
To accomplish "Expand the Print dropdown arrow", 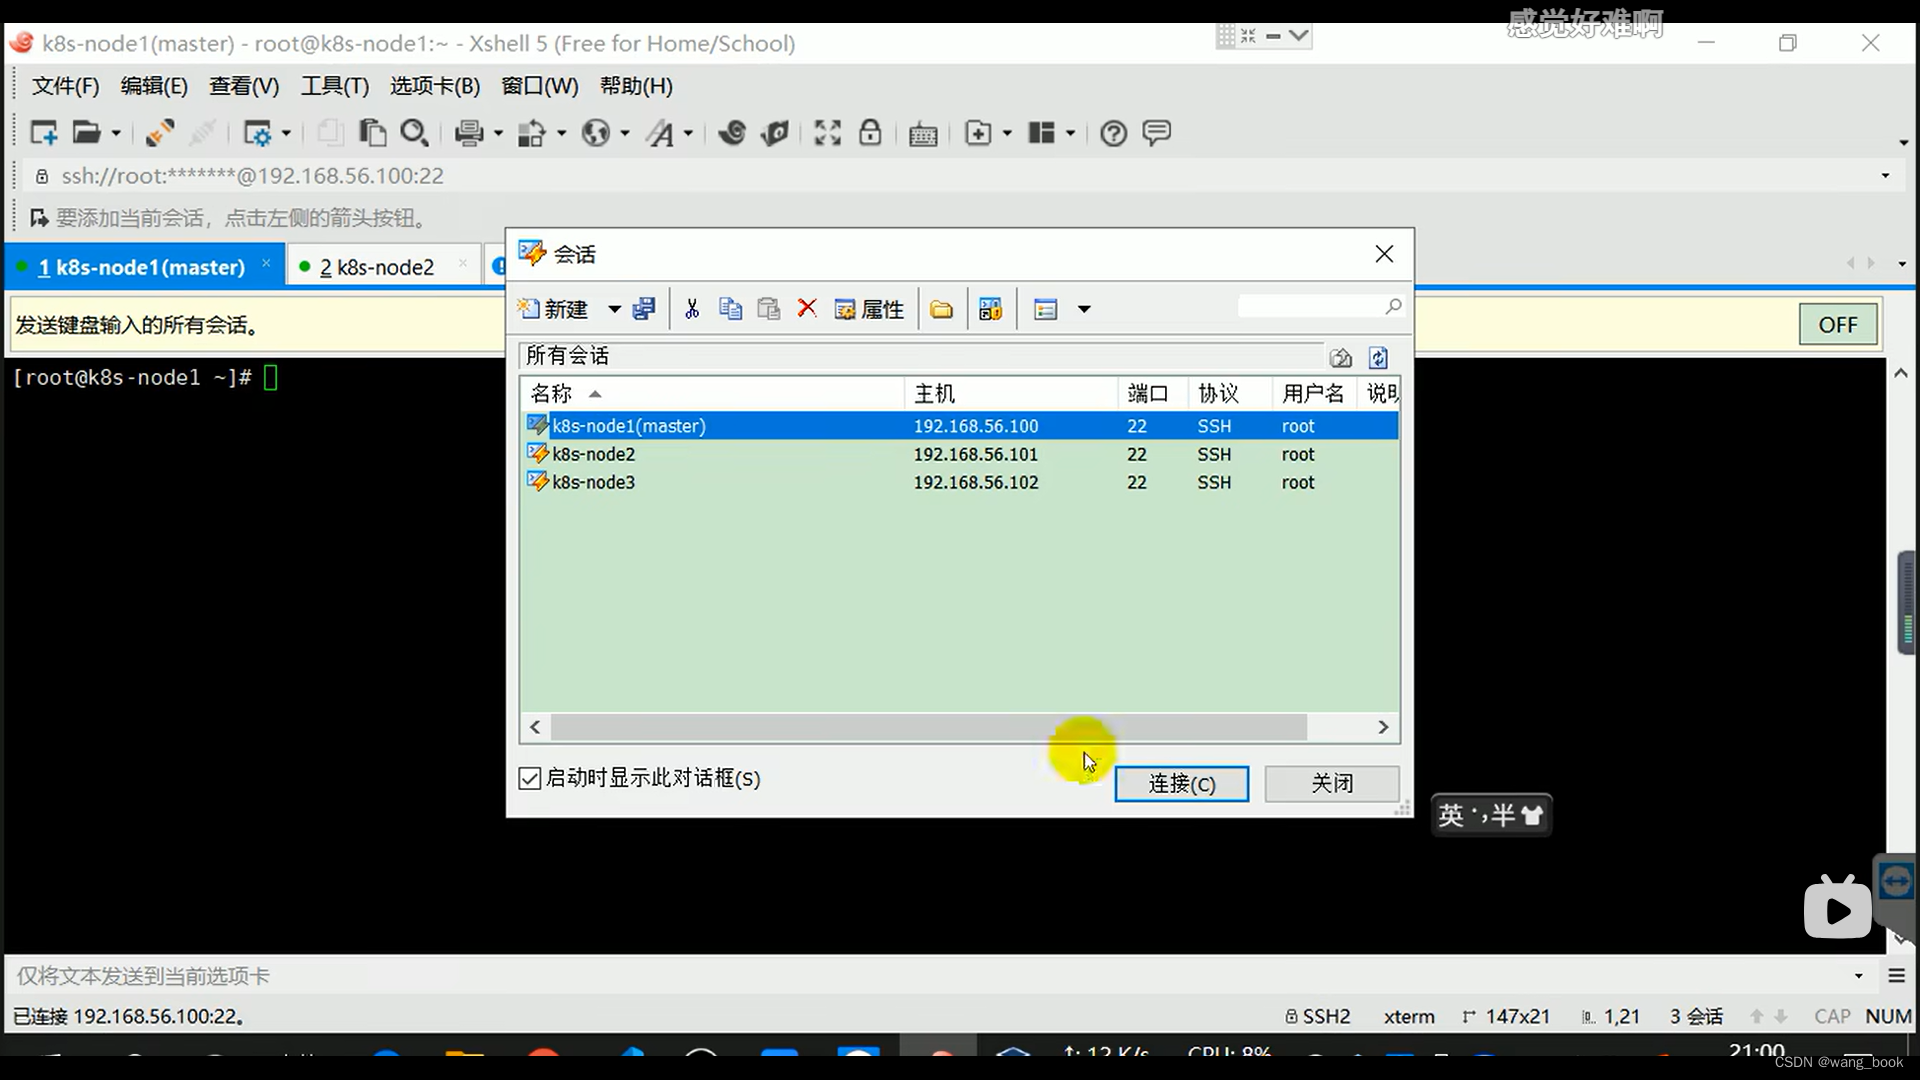I will tap(498, 133).
